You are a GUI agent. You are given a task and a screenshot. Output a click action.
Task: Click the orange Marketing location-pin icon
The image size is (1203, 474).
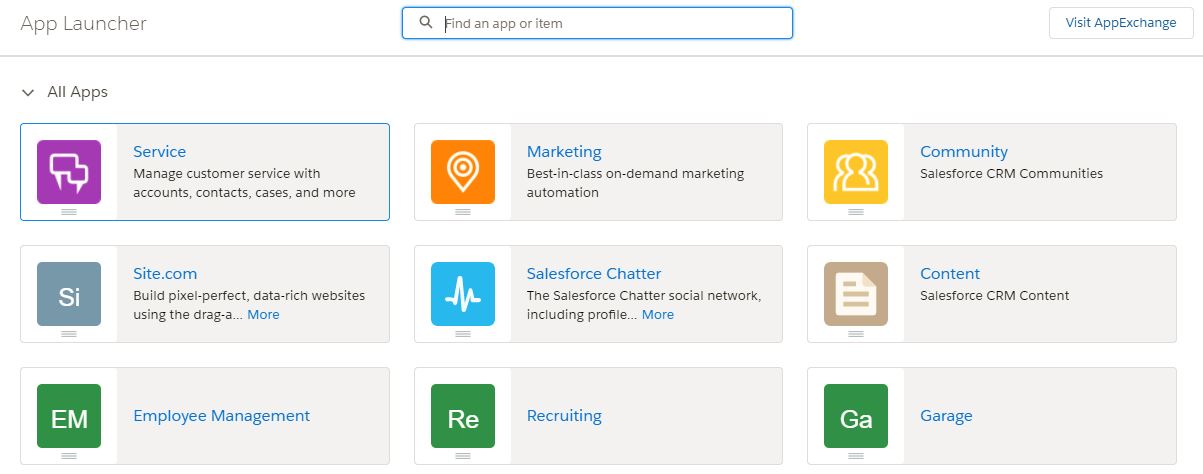(x=462, y=172)
